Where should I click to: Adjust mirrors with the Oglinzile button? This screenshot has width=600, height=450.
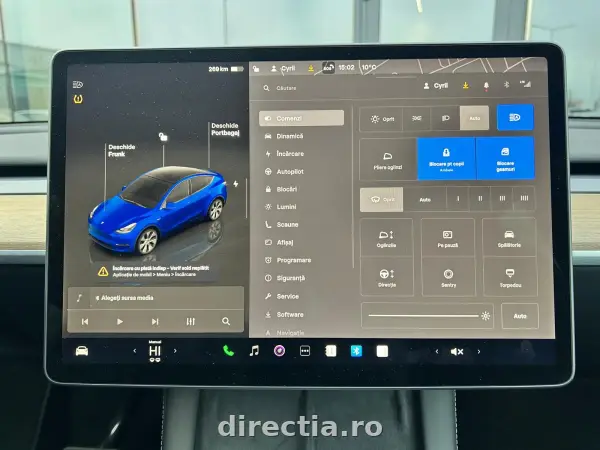pos(386,238)
